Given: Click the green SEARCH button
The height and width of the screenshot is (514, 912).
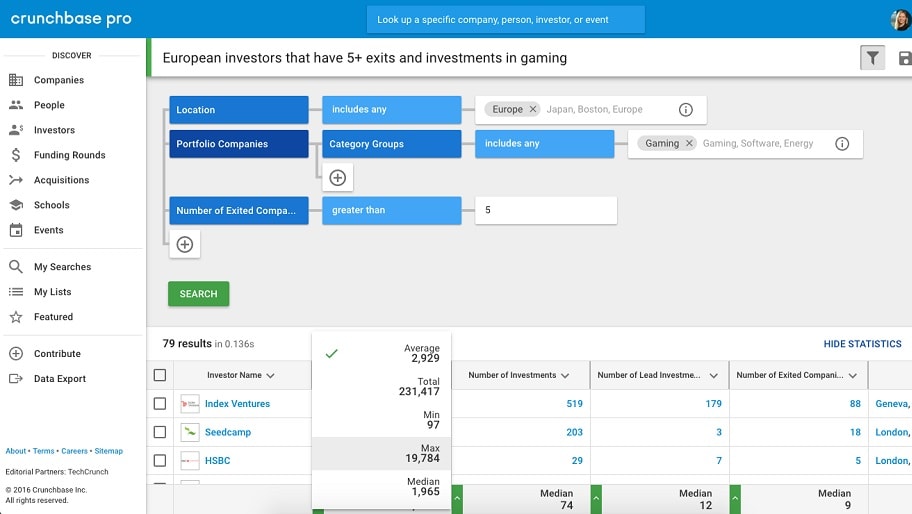Looking at the screenshot, I should click(x=198, y=294).
